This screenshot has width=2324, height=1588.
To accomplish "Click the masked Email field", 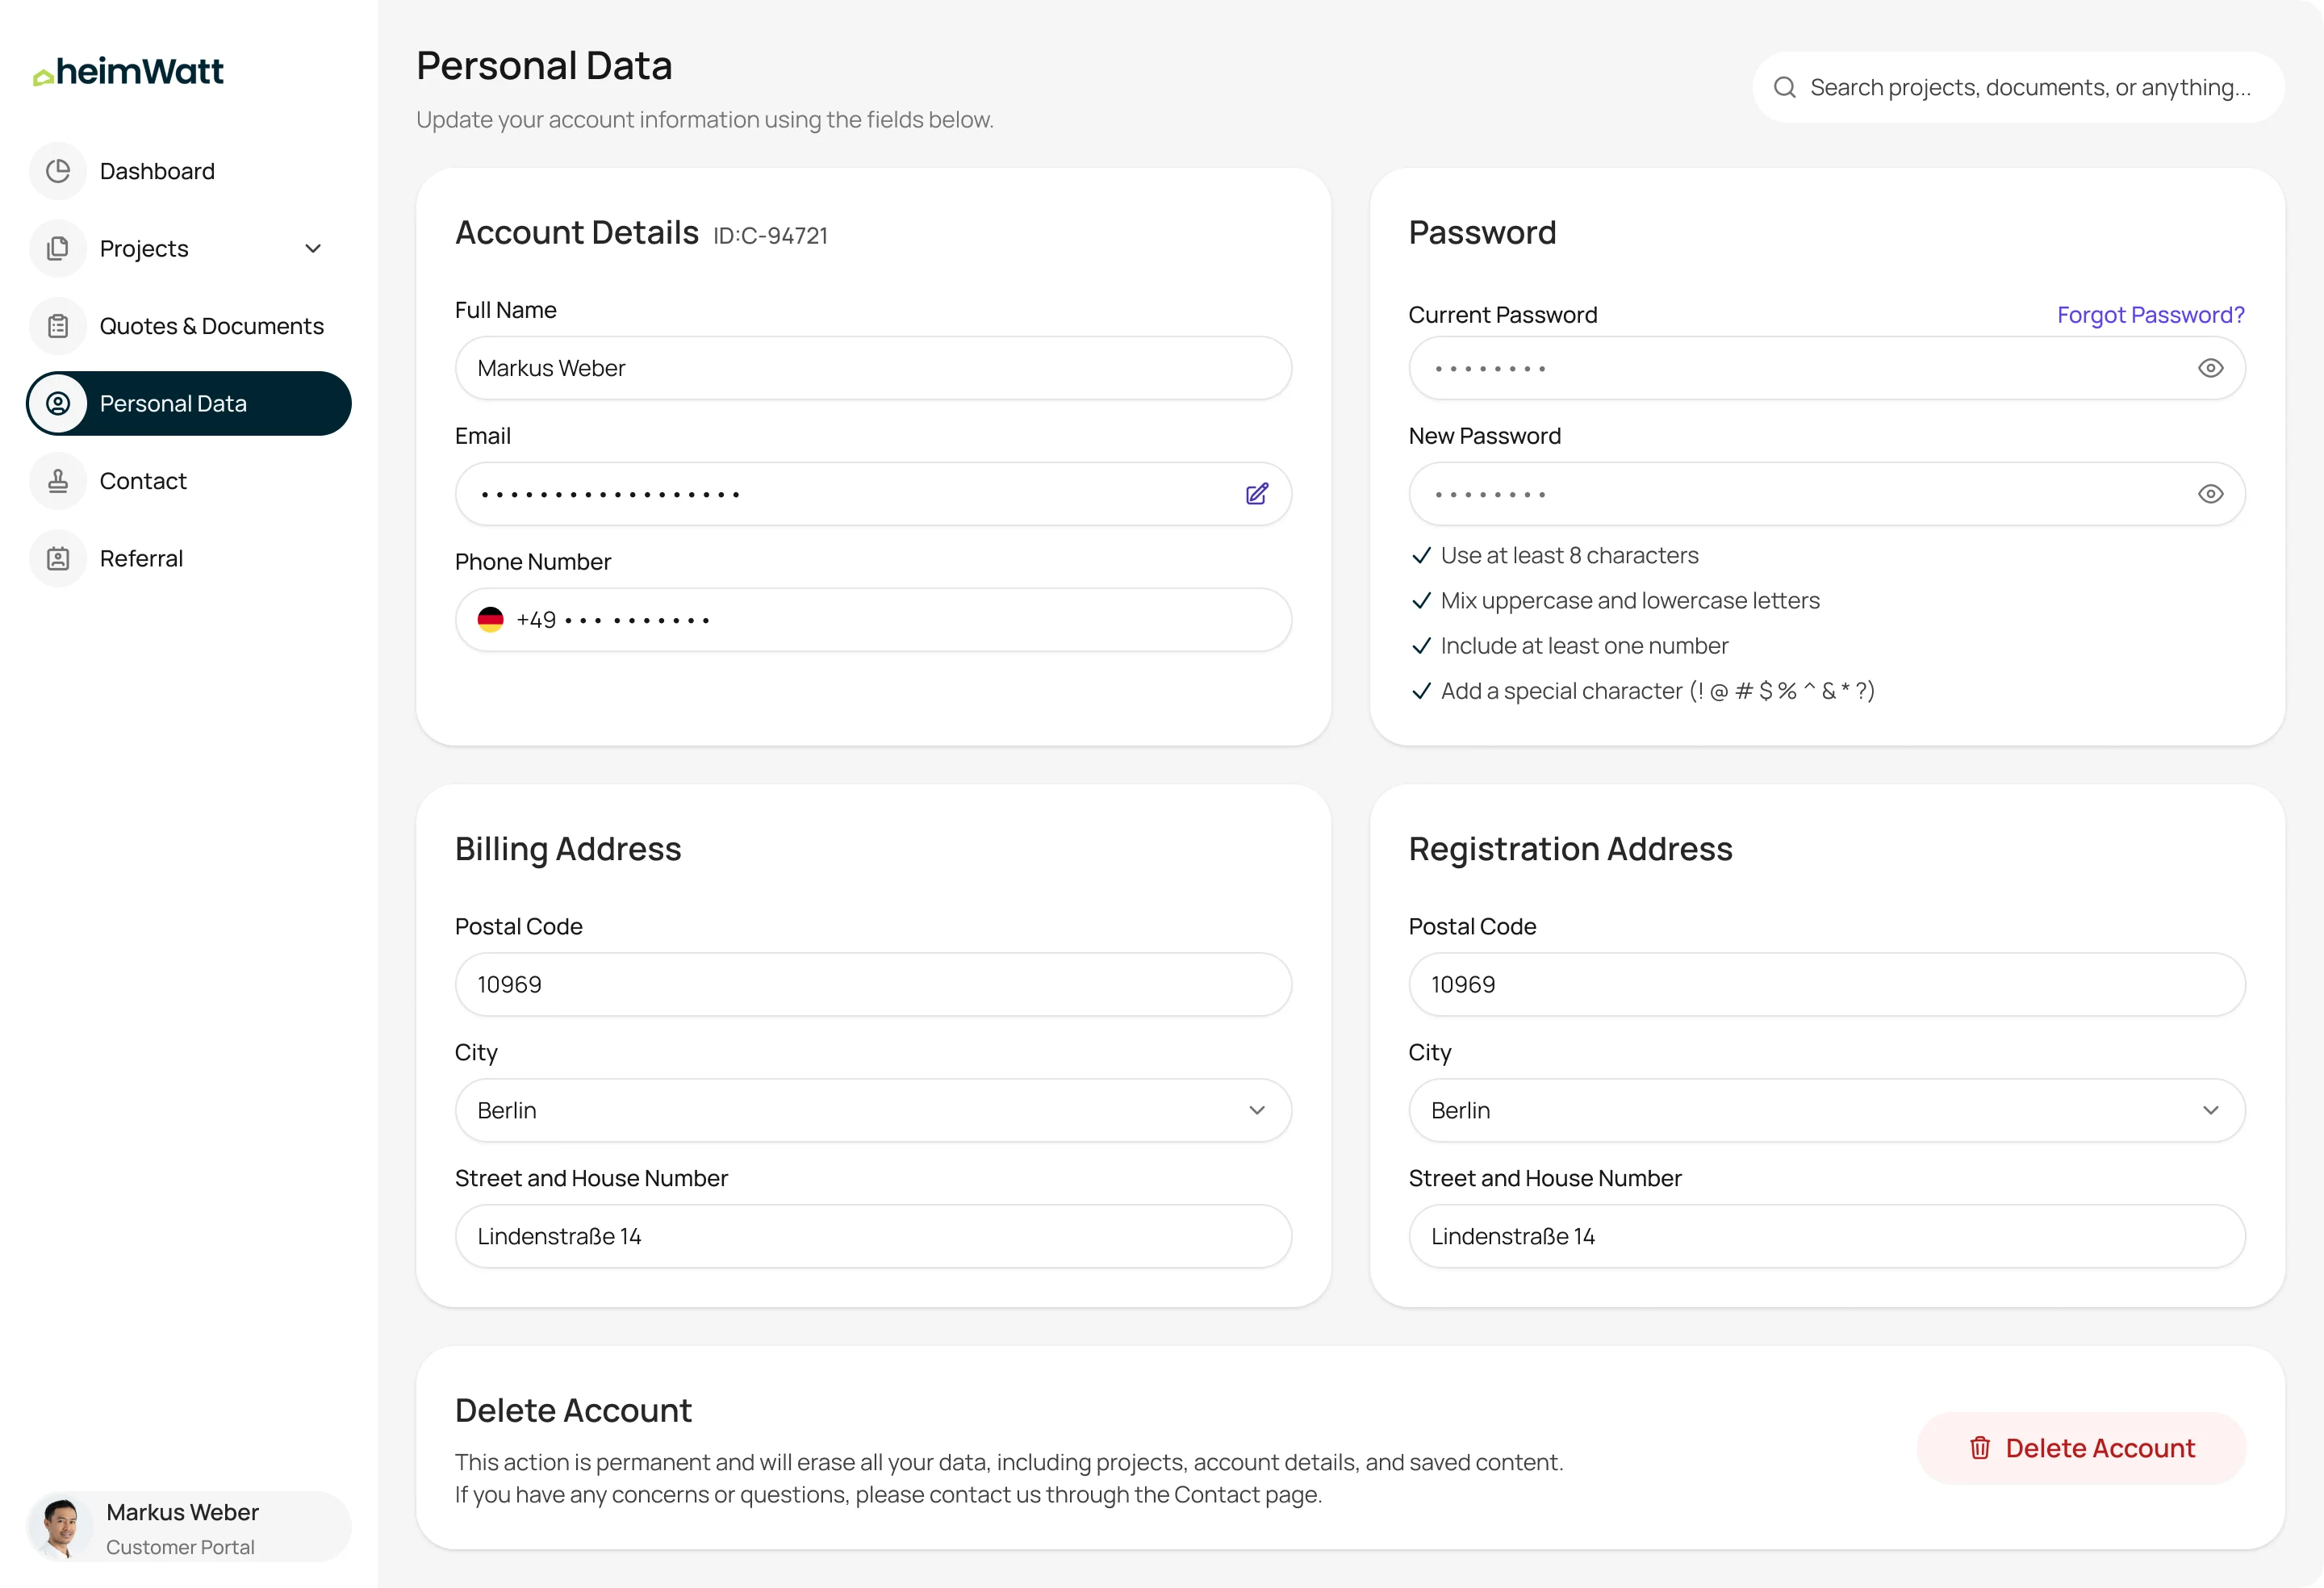I will [873, 494].
